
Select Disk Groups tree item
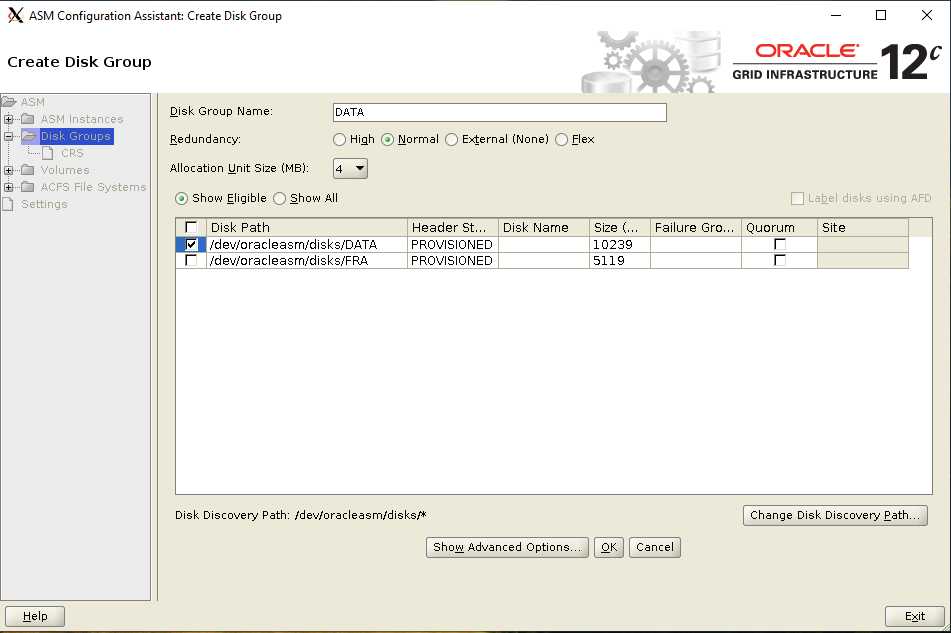pyautogui.click(x=75, y=136)
